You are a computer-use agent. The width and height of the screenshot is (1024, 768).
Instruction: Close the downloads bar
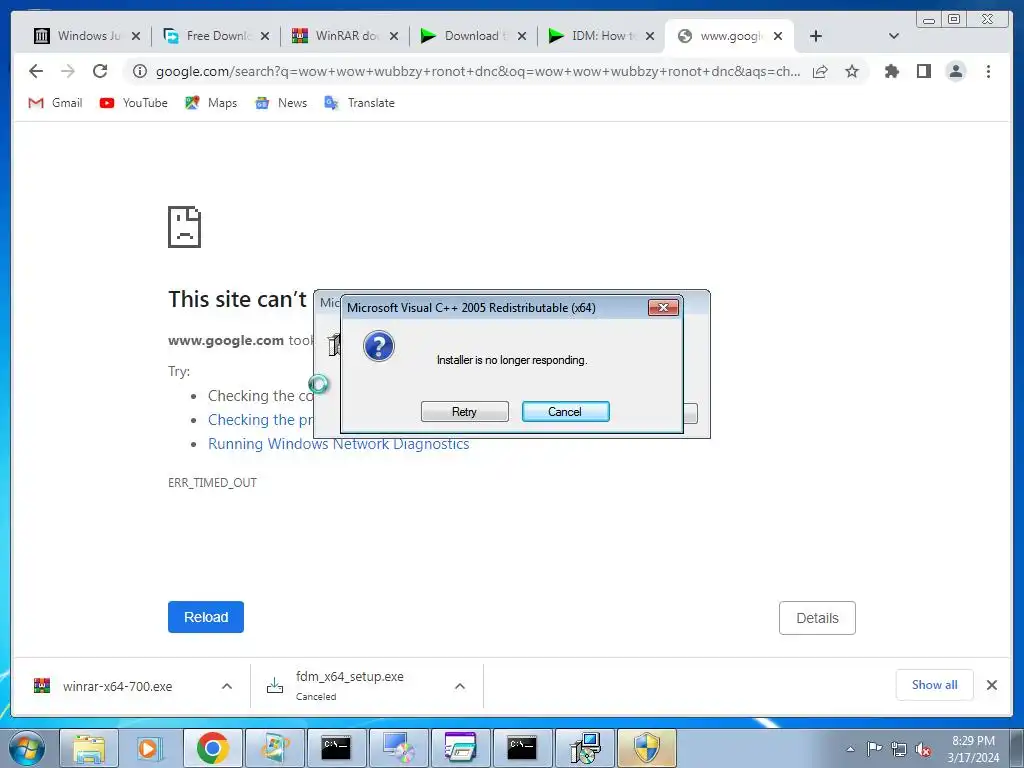991,684
